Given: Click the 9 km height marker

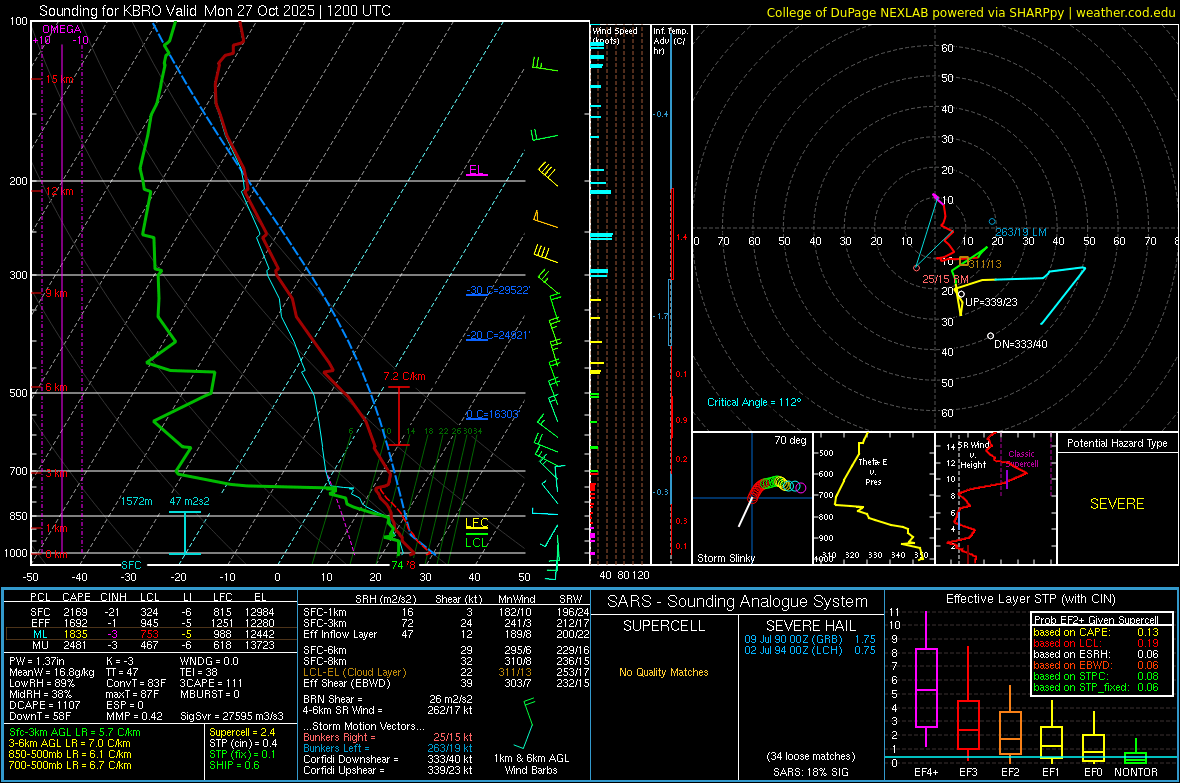Looking at the screenshot, I should click(x=56, y=293).
